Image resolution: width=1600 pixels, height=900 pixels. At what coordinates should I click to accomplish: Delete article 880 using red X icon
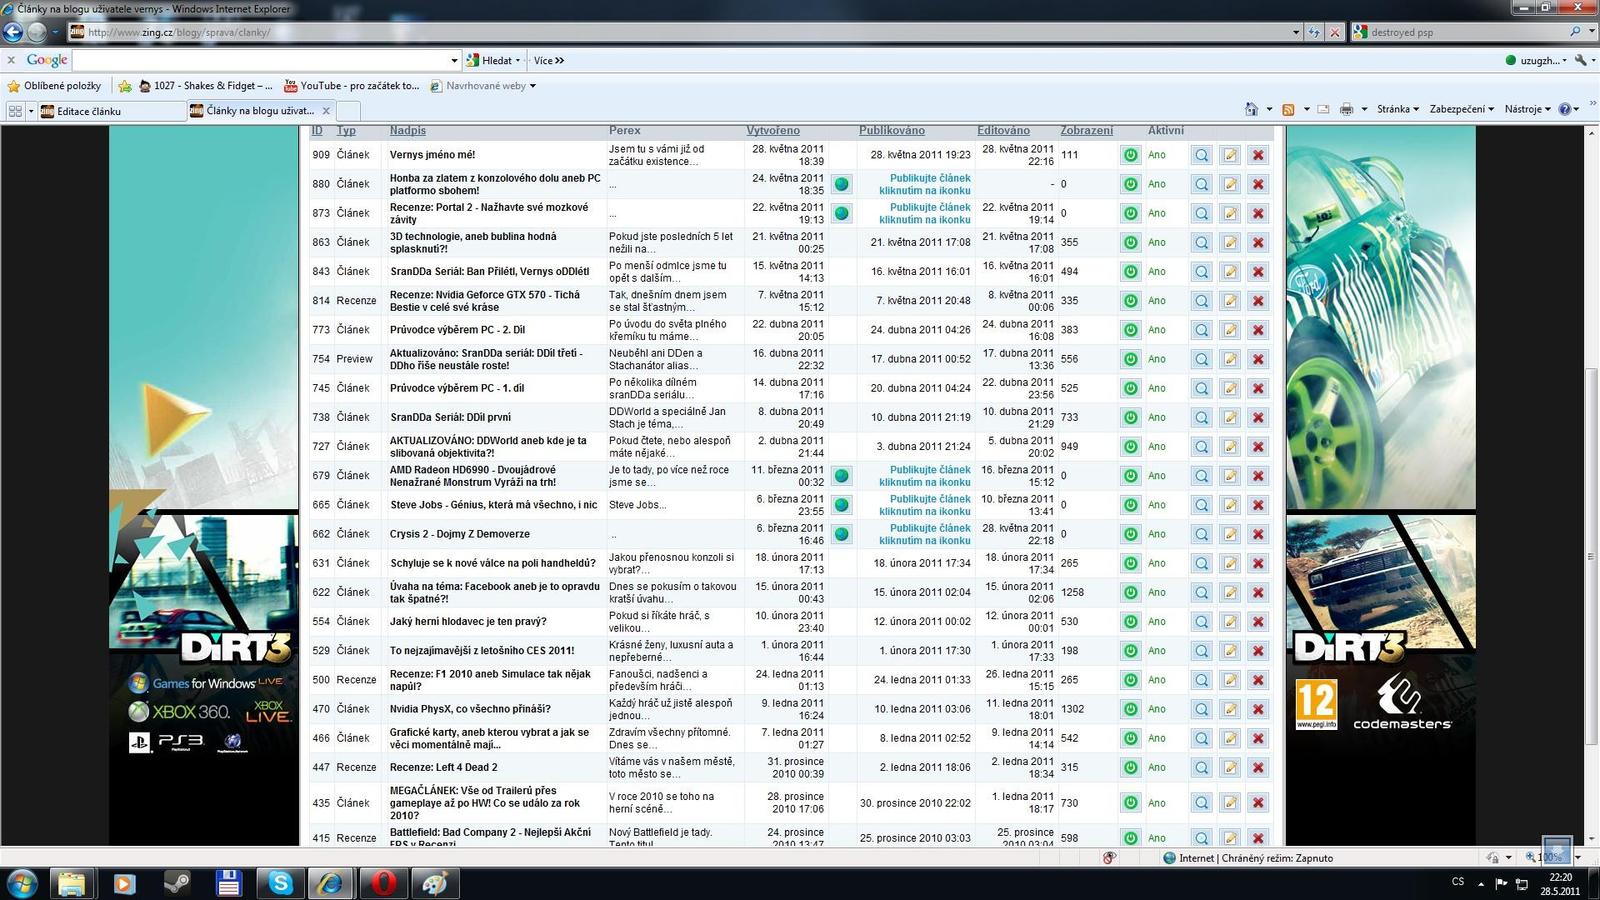tap(1258, 184)
